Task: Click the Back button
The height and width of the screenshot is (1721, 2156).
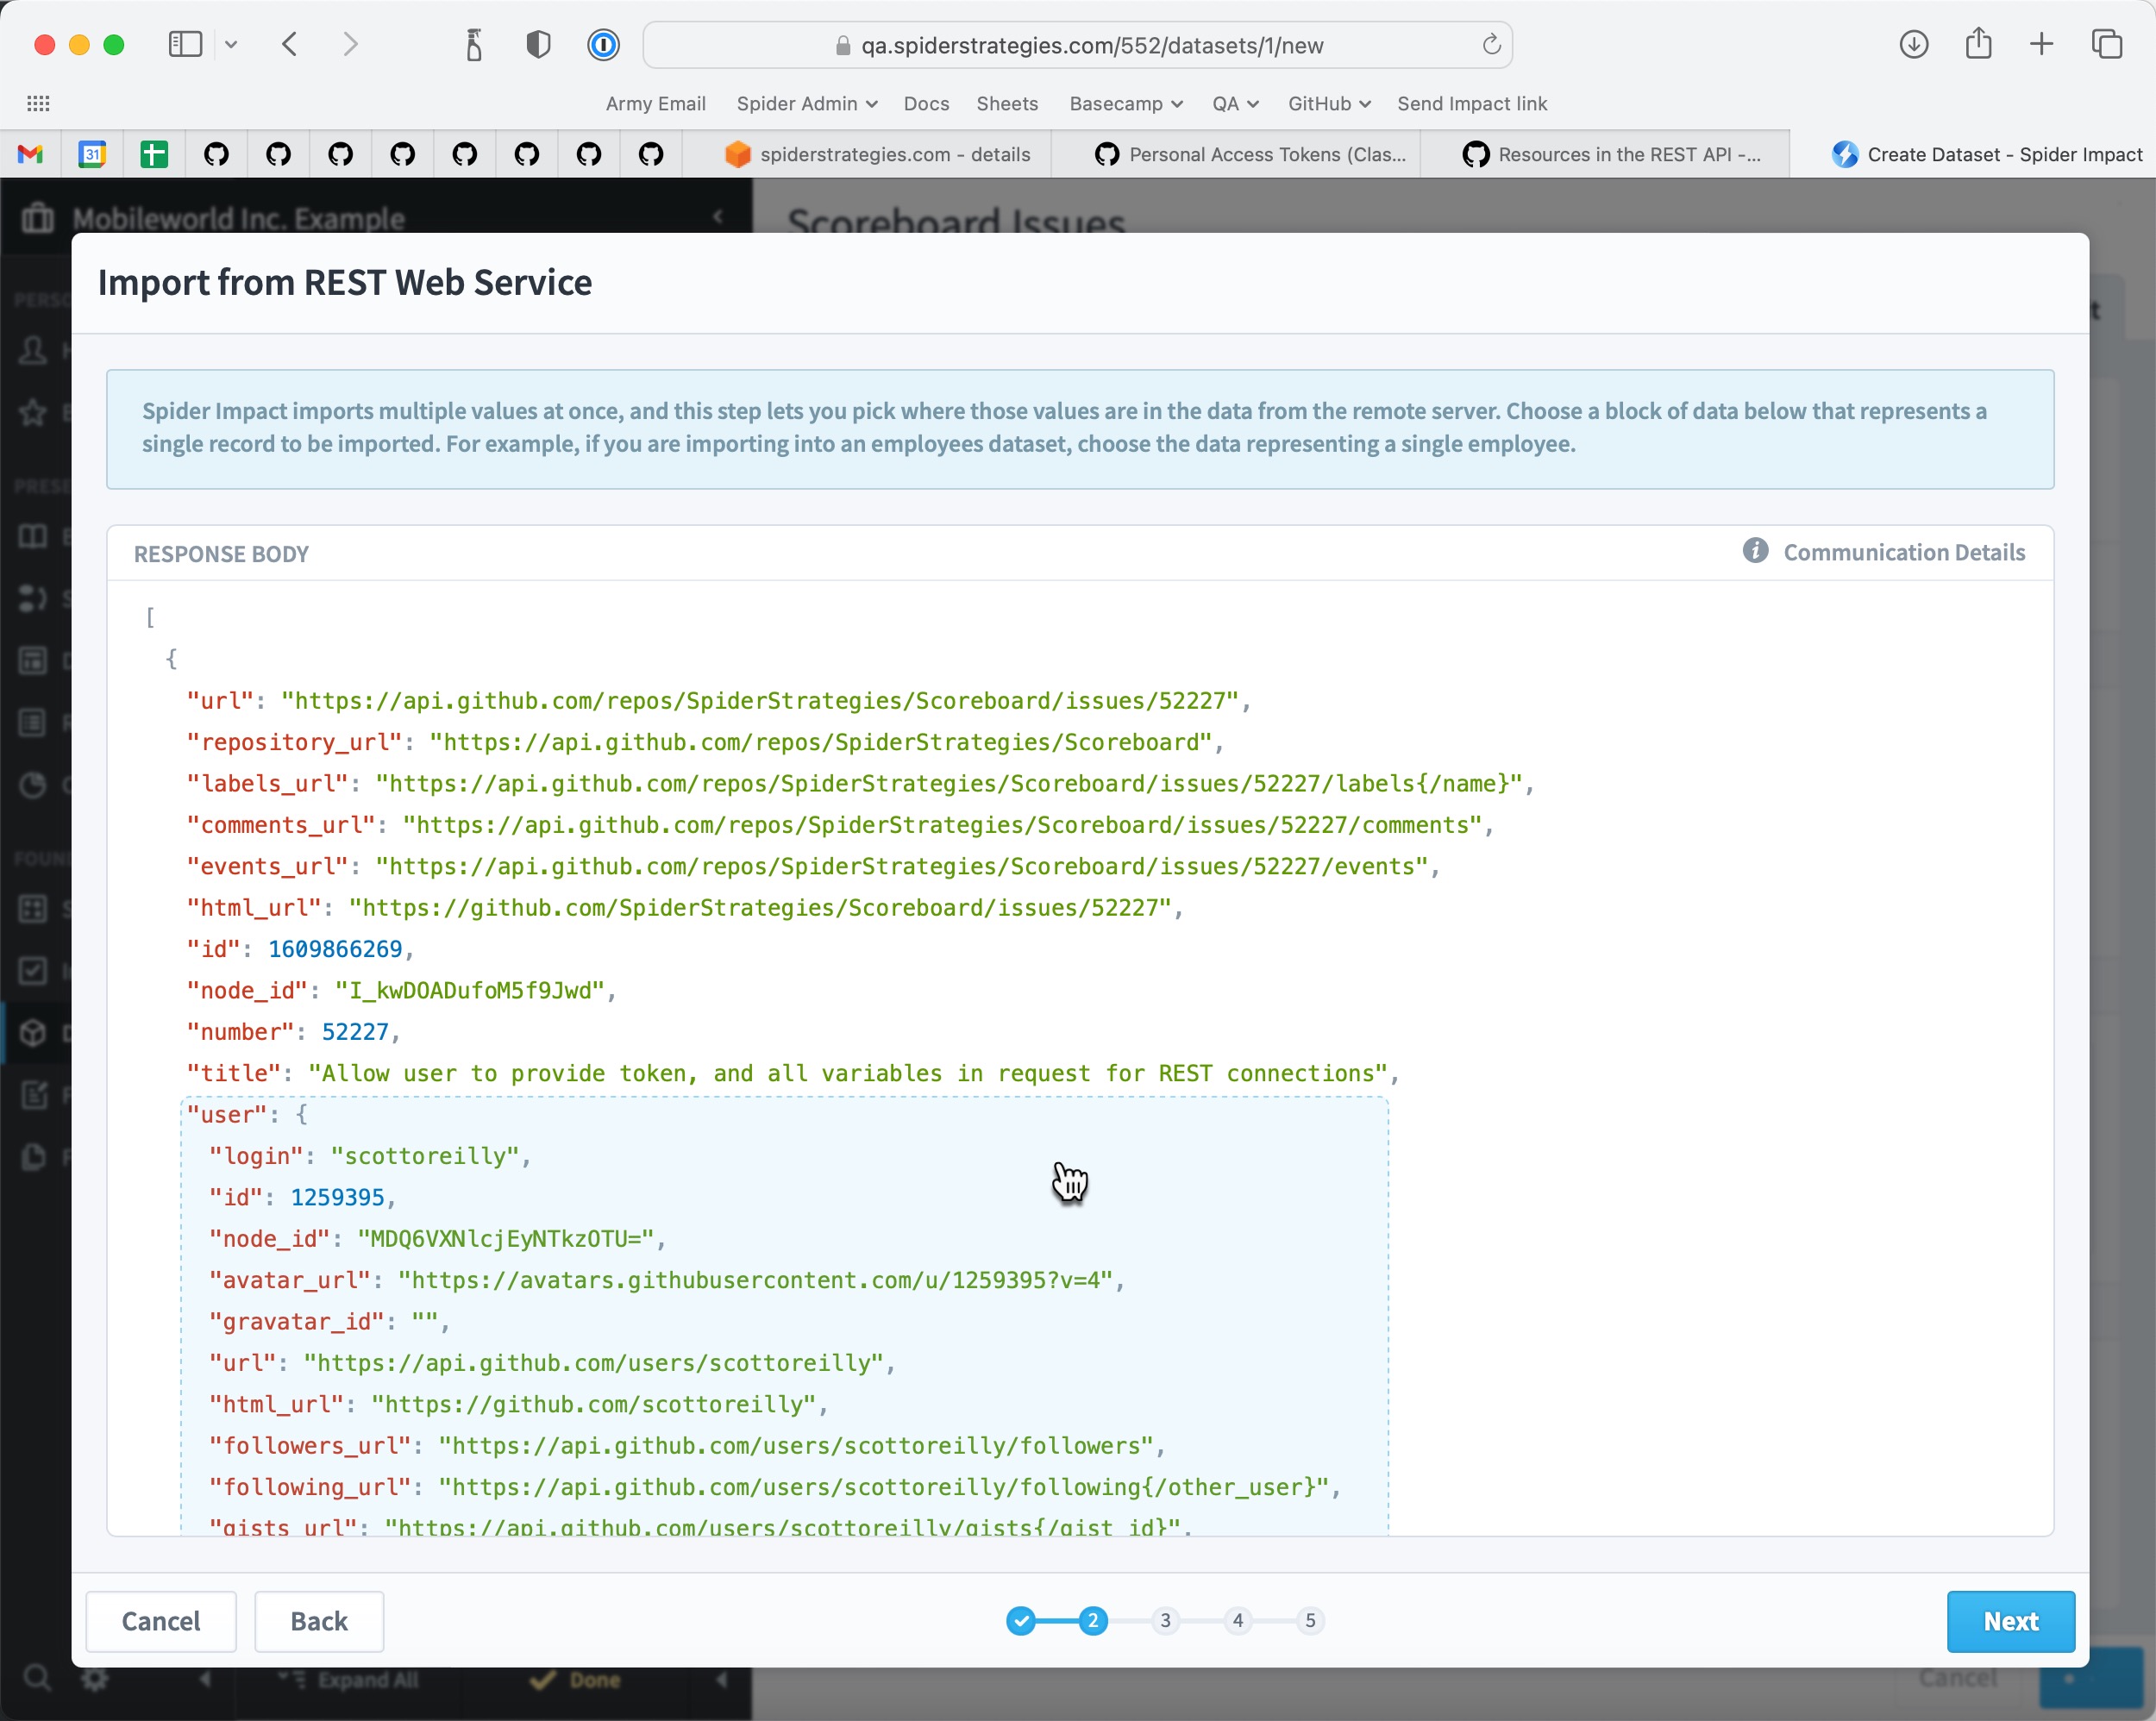Action: tap(319, 1621)
